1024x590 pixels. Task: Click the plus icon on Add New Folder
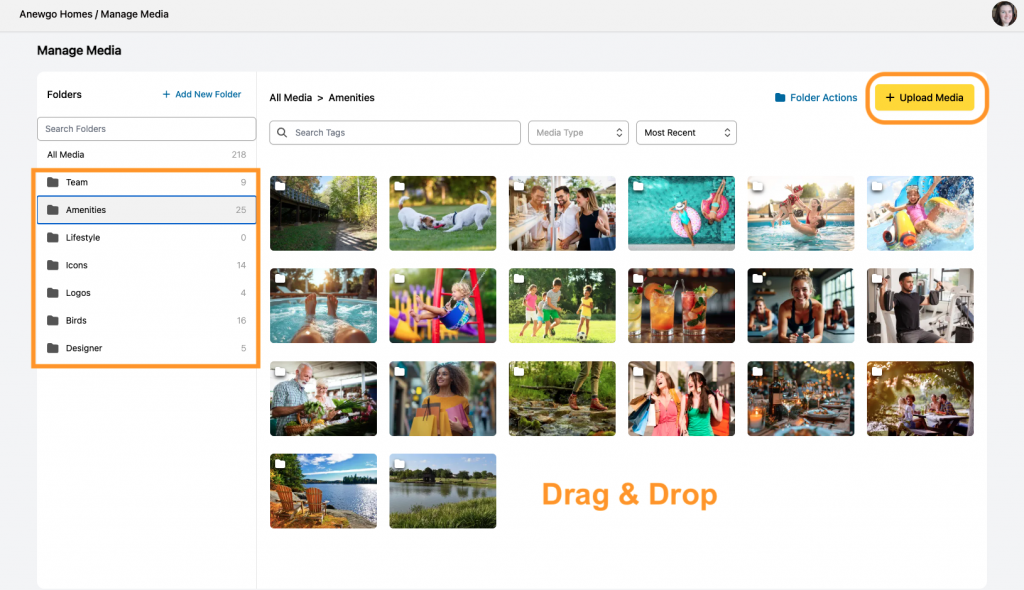[167, 95]
